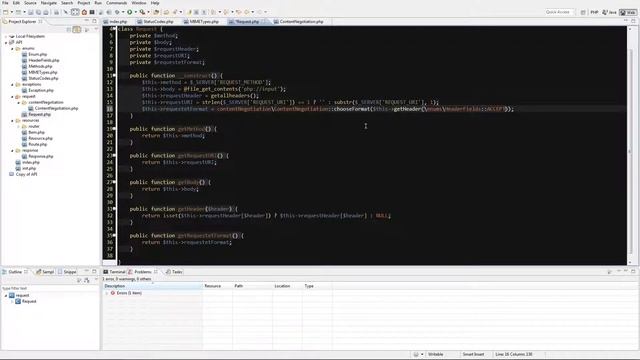Open the Run menu

(98, 3)
